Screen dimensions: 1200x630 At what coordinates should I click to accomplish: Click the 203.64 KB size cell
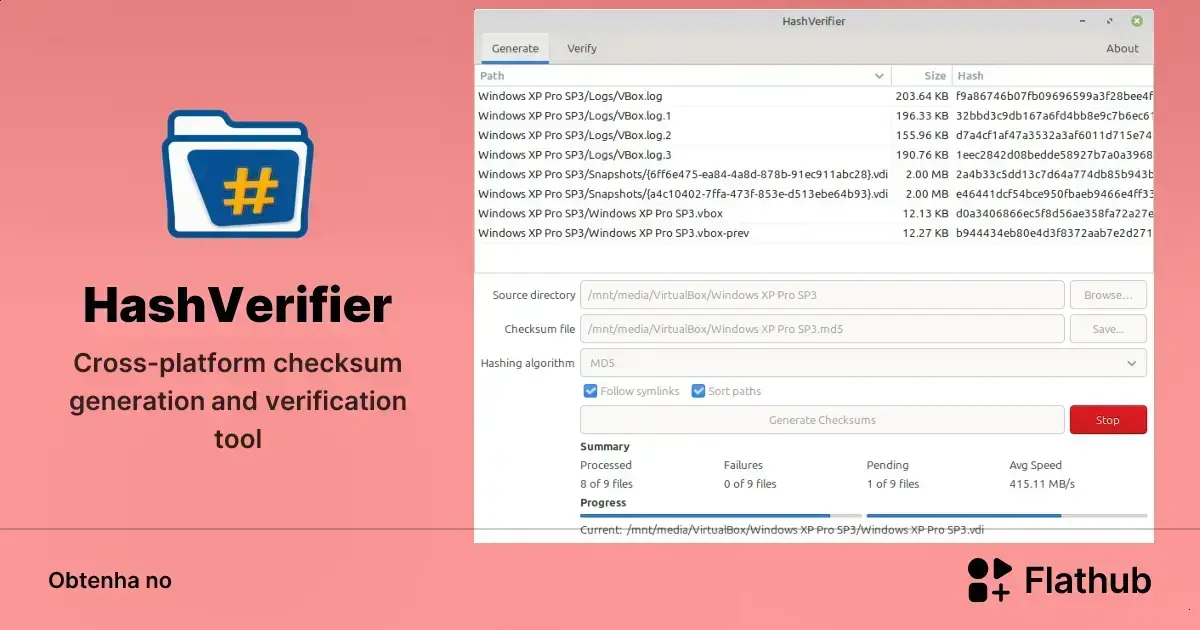click(922, 97)
